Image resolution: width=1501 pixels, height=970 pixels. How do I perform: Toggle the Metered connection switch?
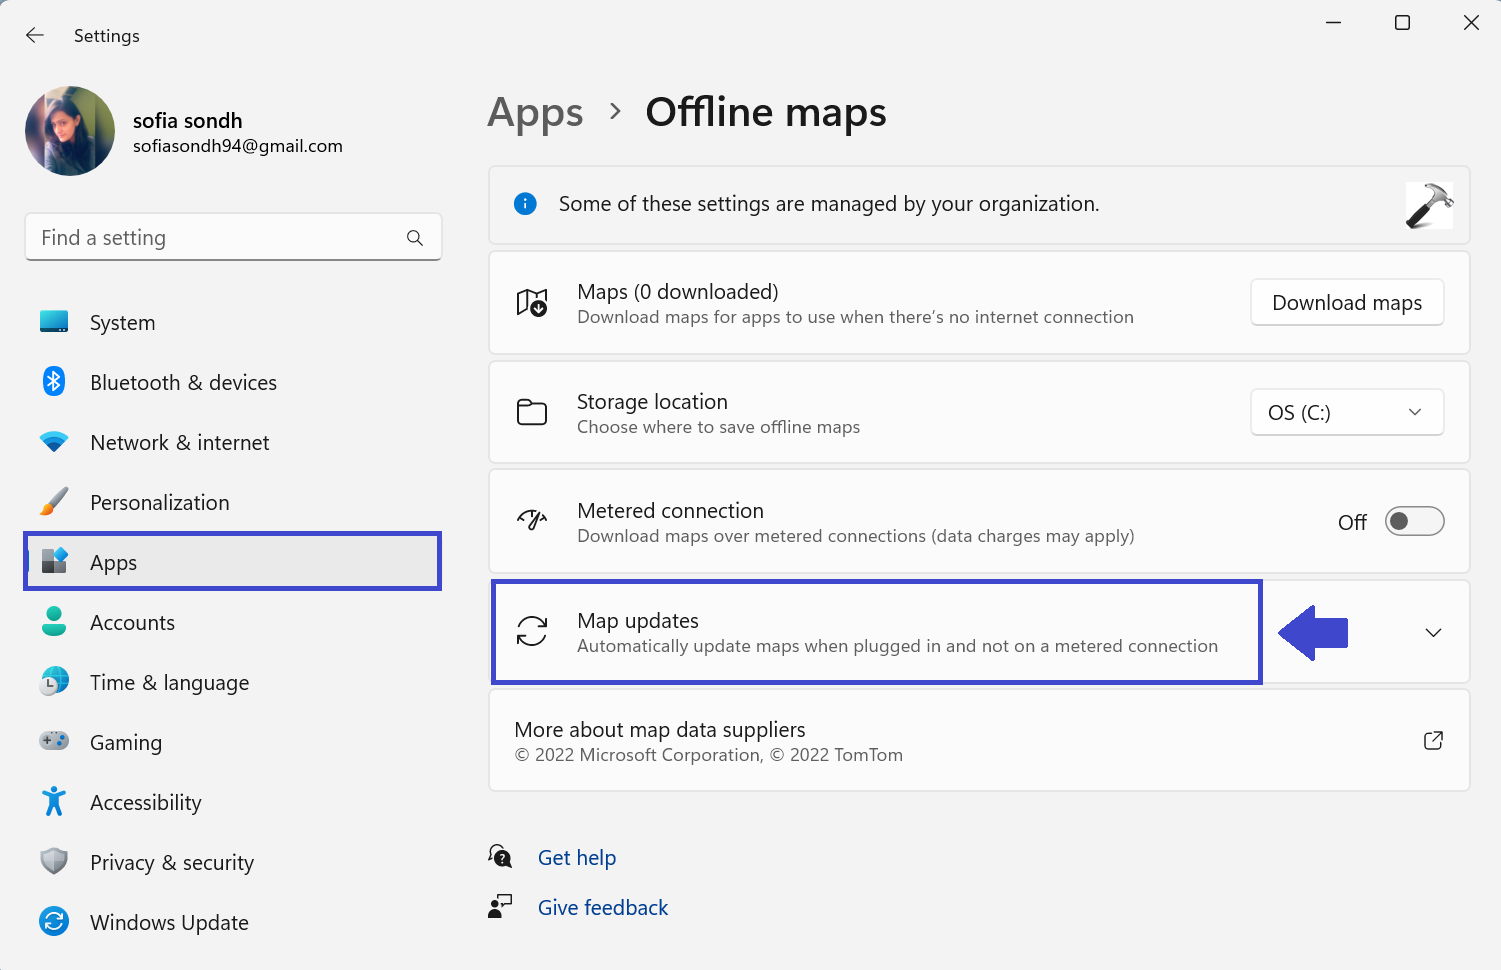tap(1414, 522)
